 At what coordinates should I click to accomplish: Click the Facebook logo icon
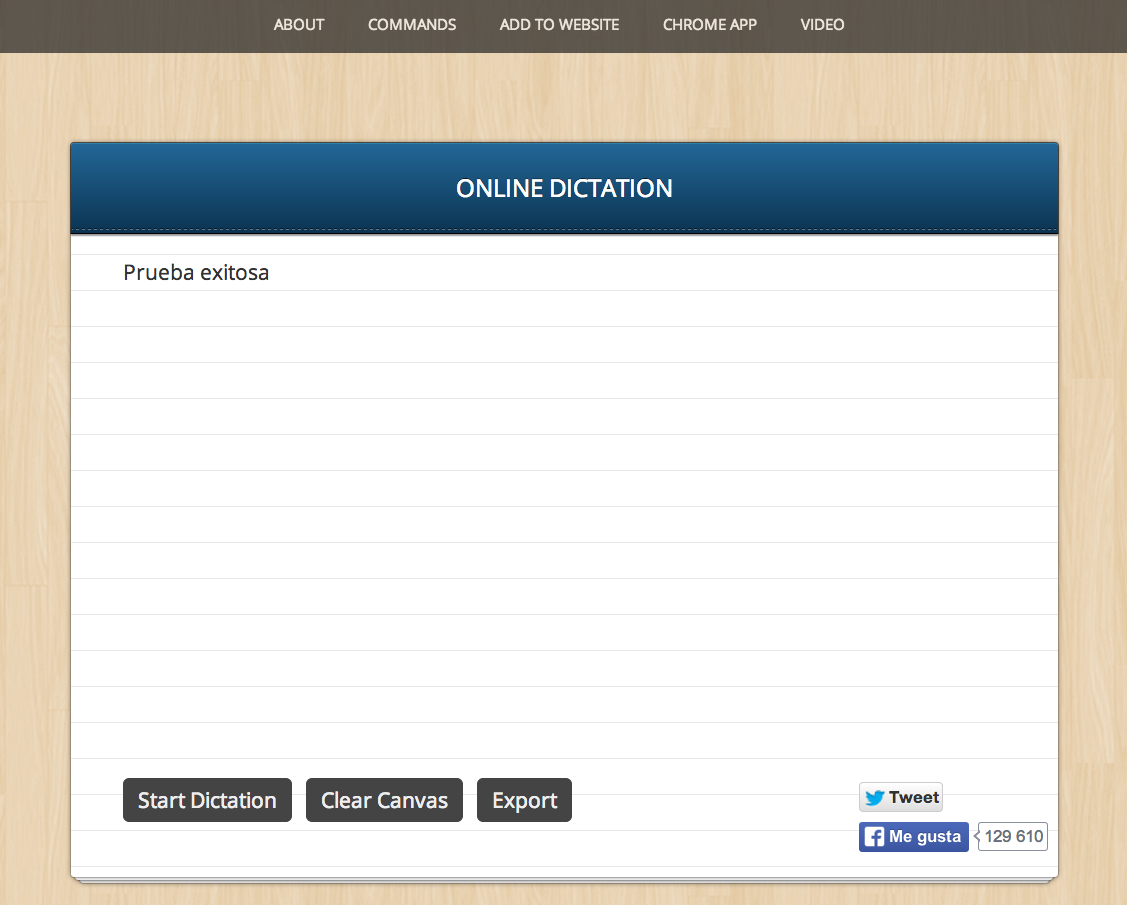click(874, 837)
